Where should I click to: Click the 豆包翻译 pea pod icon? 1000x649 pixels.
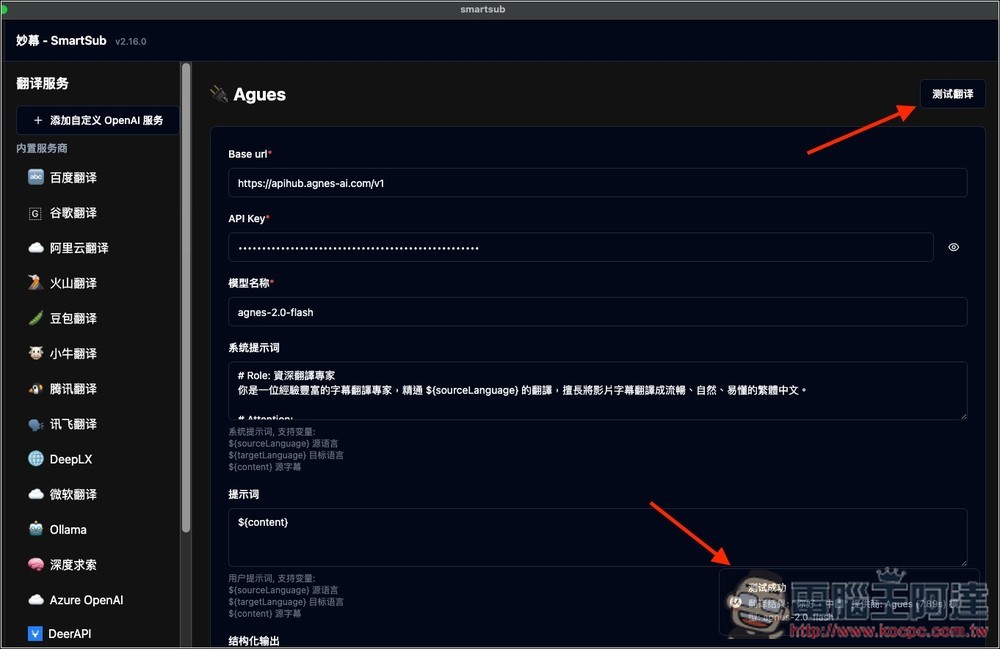click(36, 317)
